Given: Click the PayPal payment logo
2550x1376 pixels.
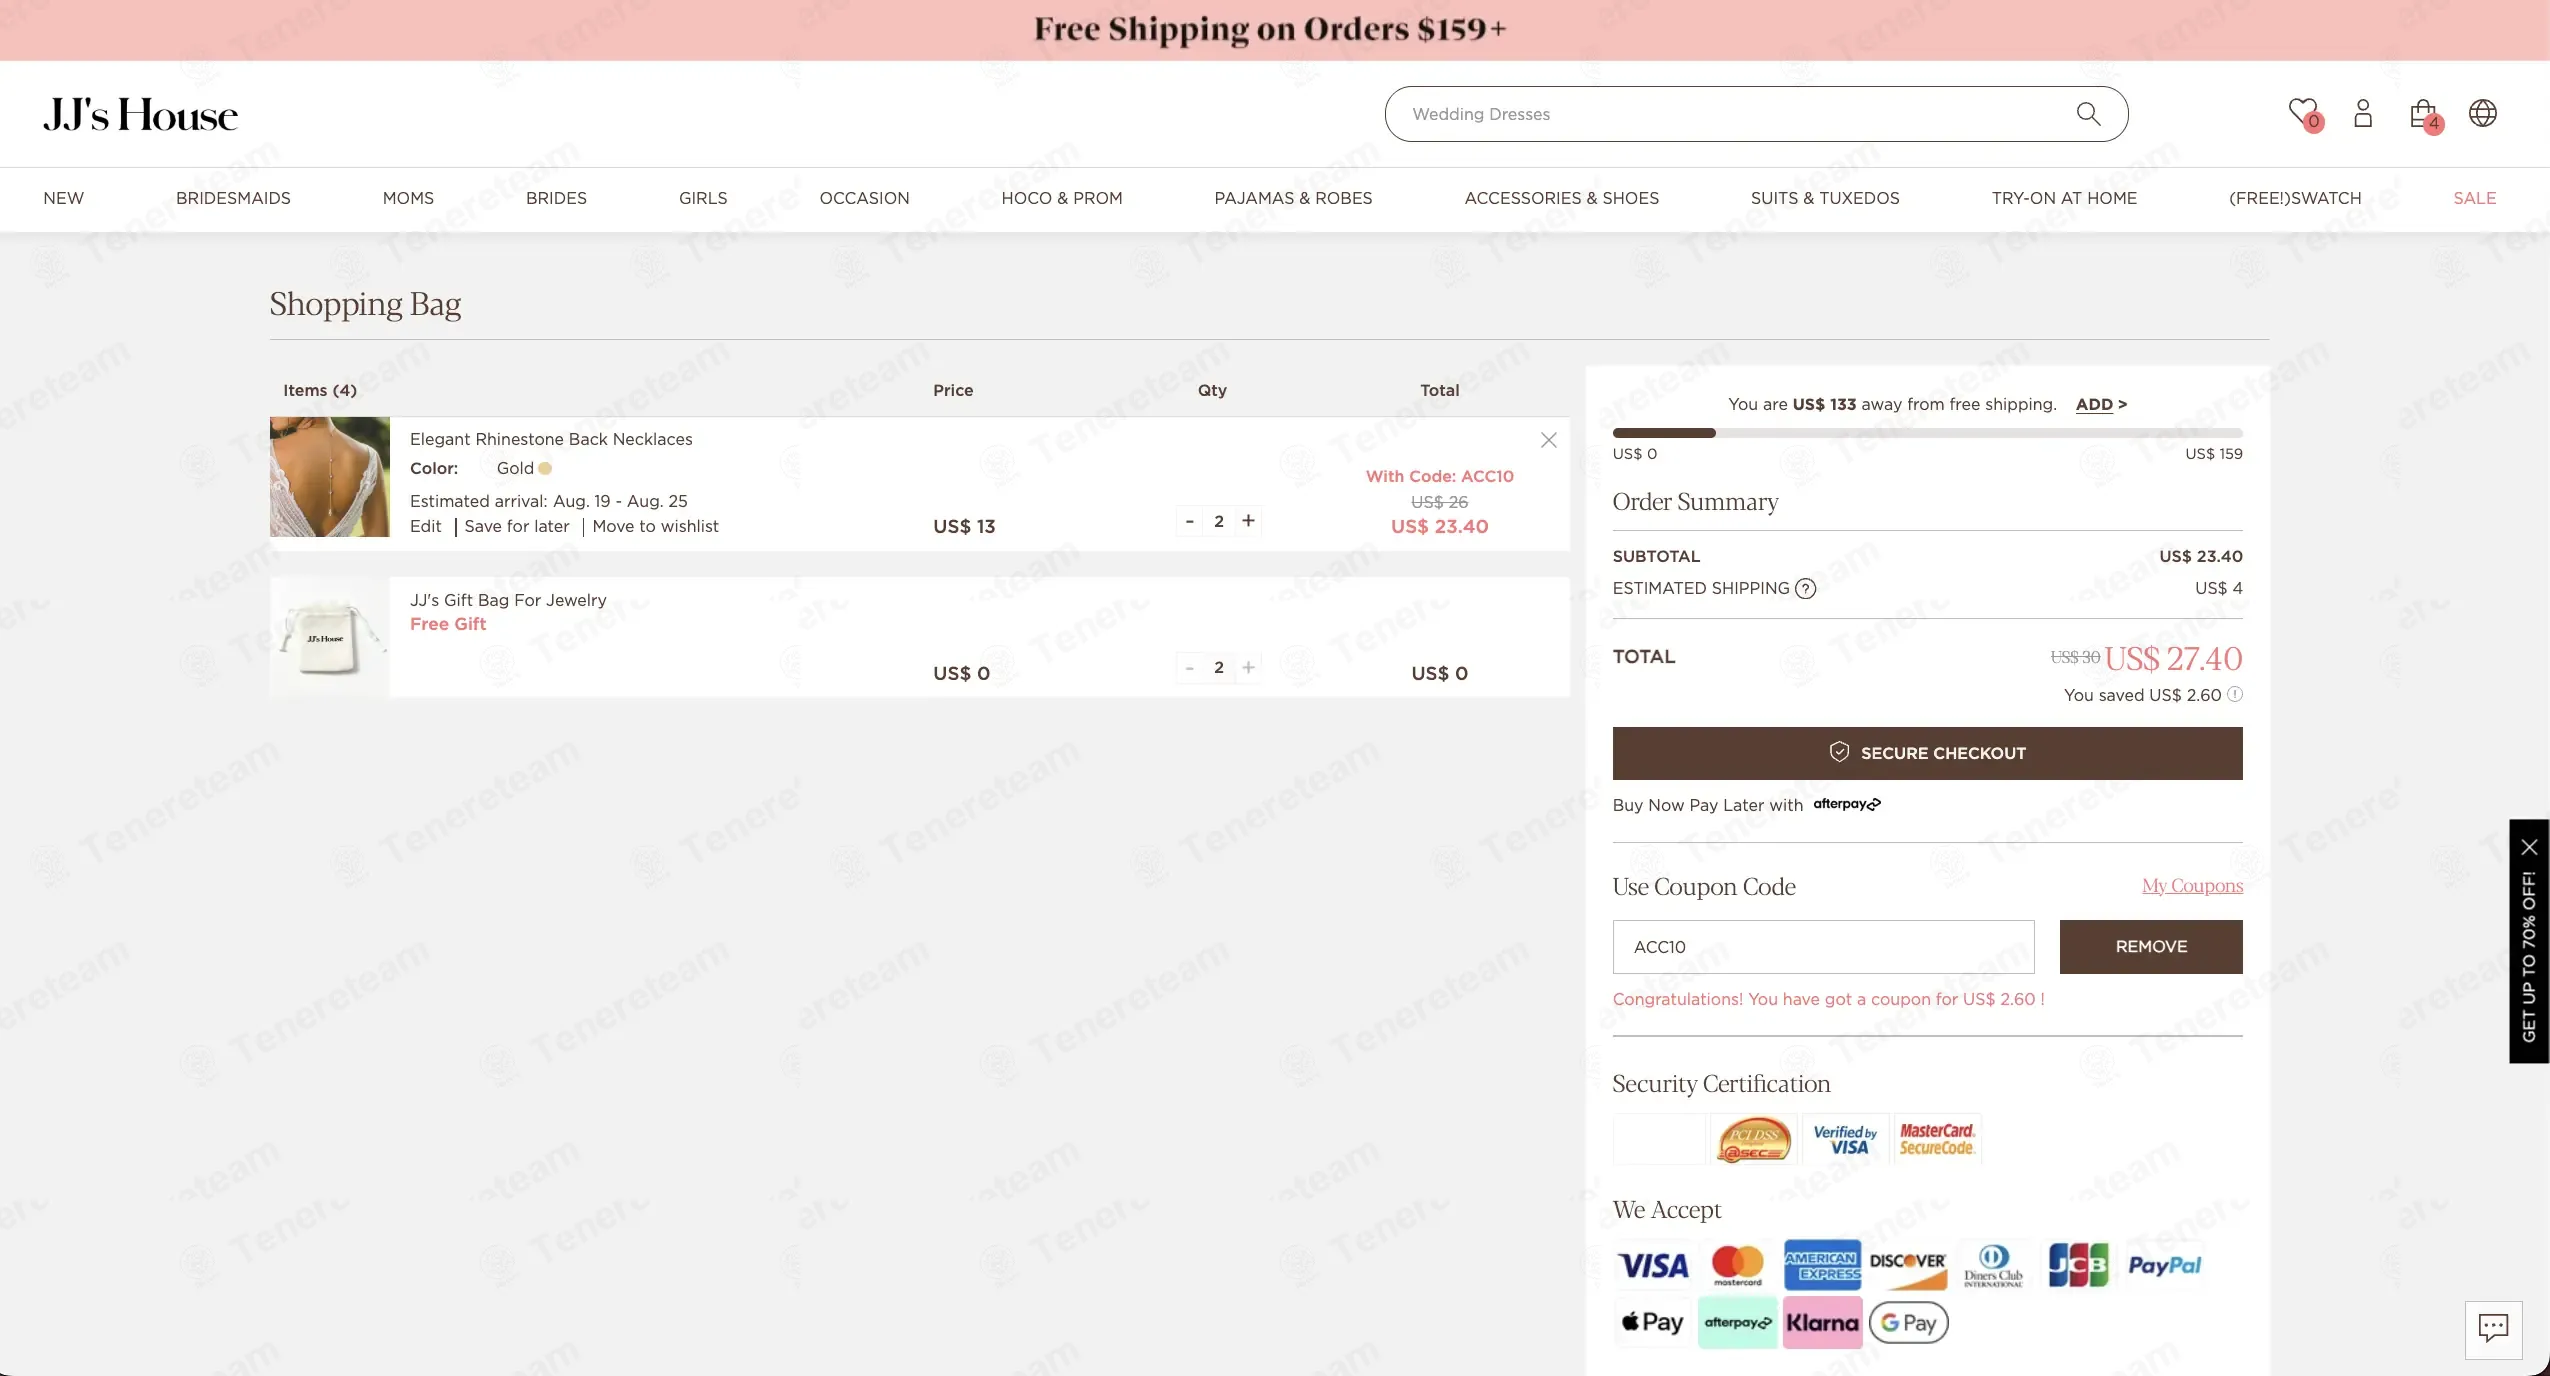Looking at the screenshot, I should click(2165, 1265).
